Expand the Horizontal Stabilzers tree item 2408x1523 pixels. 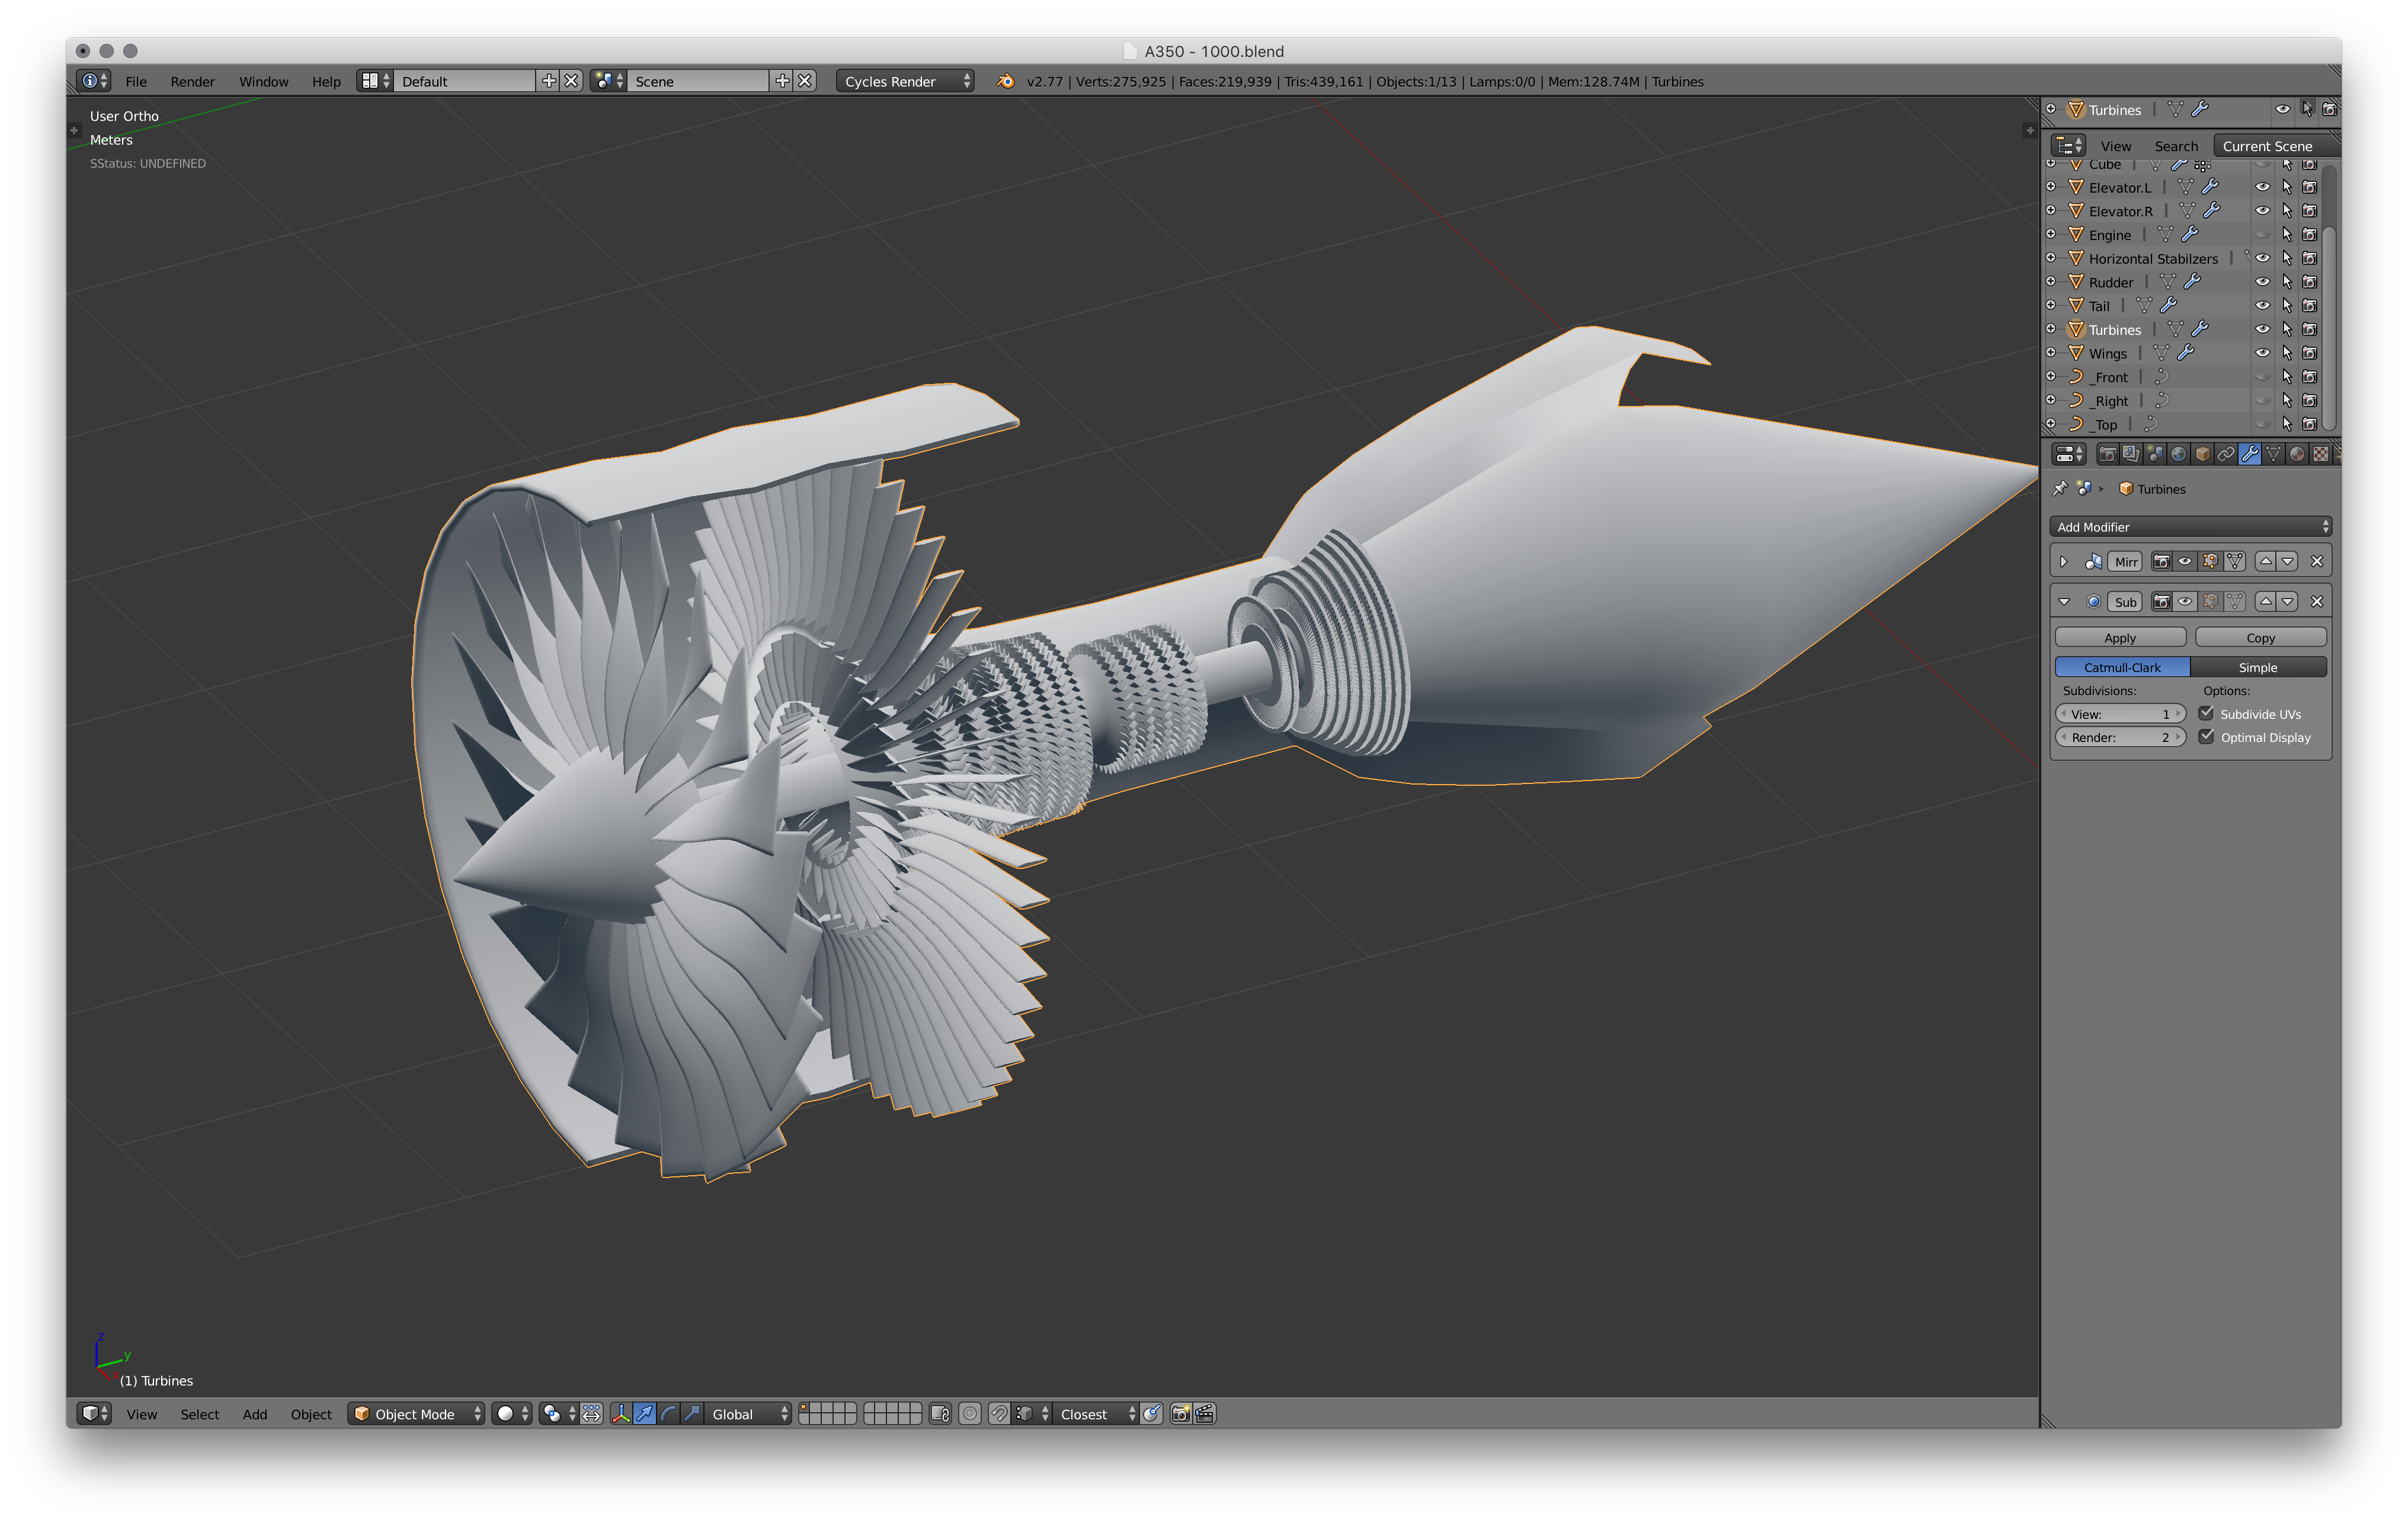2051,258
